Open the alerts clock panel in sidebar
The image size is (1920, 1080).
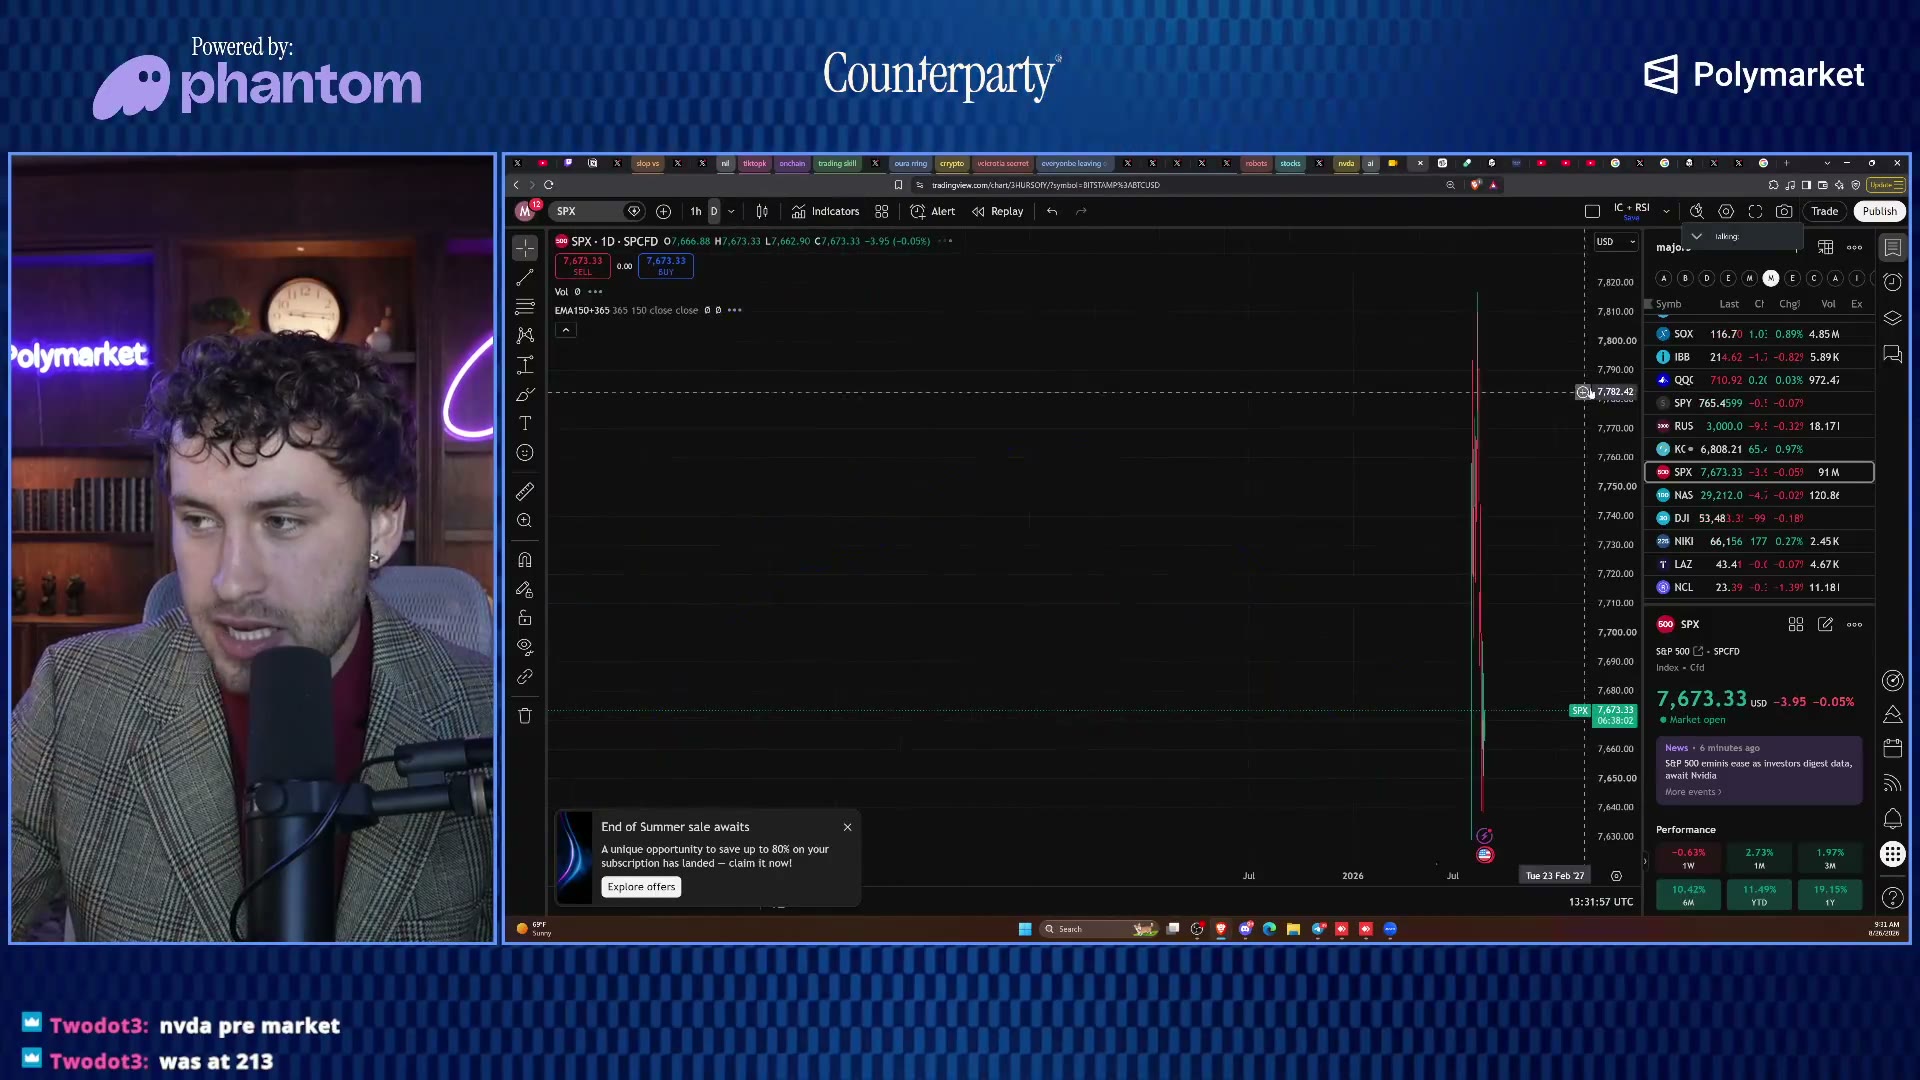point(1892,282)
